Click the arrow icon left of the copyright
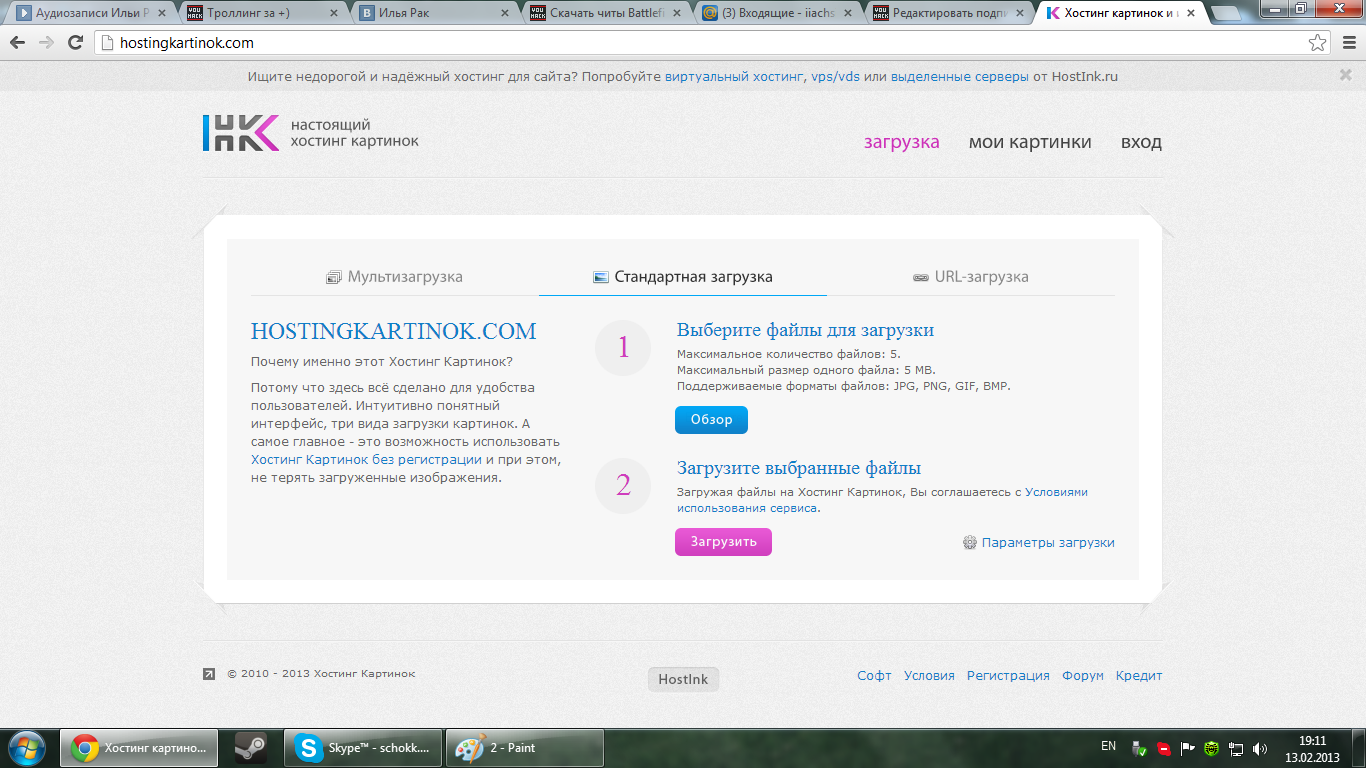 pos(208,674)
